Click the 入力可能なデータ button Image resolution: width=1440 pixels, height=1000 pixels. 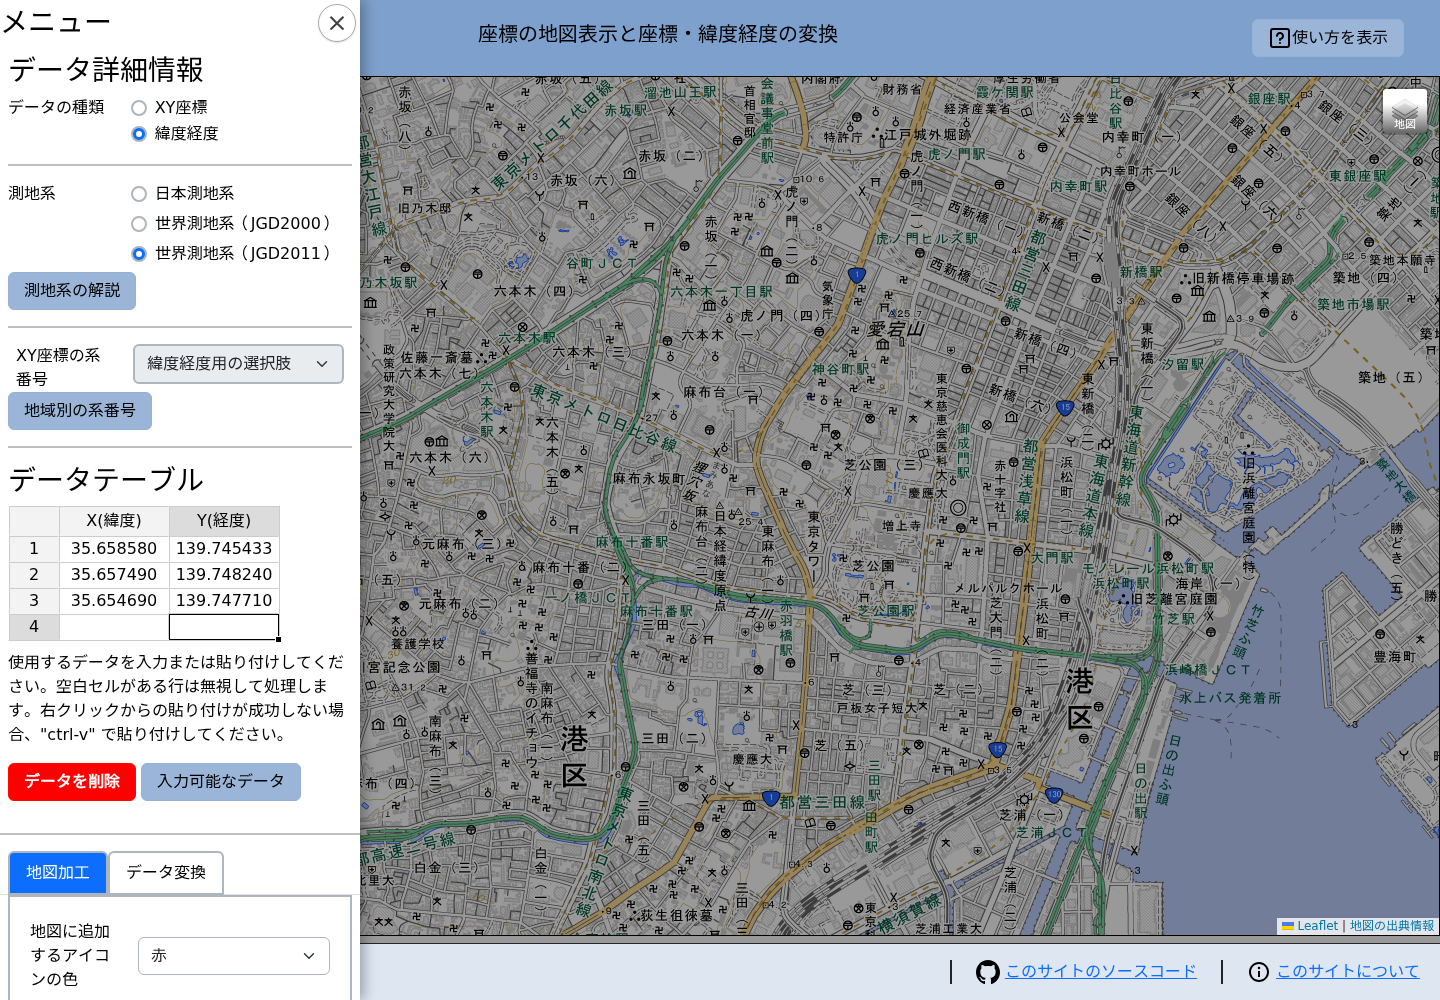(221, 782)
